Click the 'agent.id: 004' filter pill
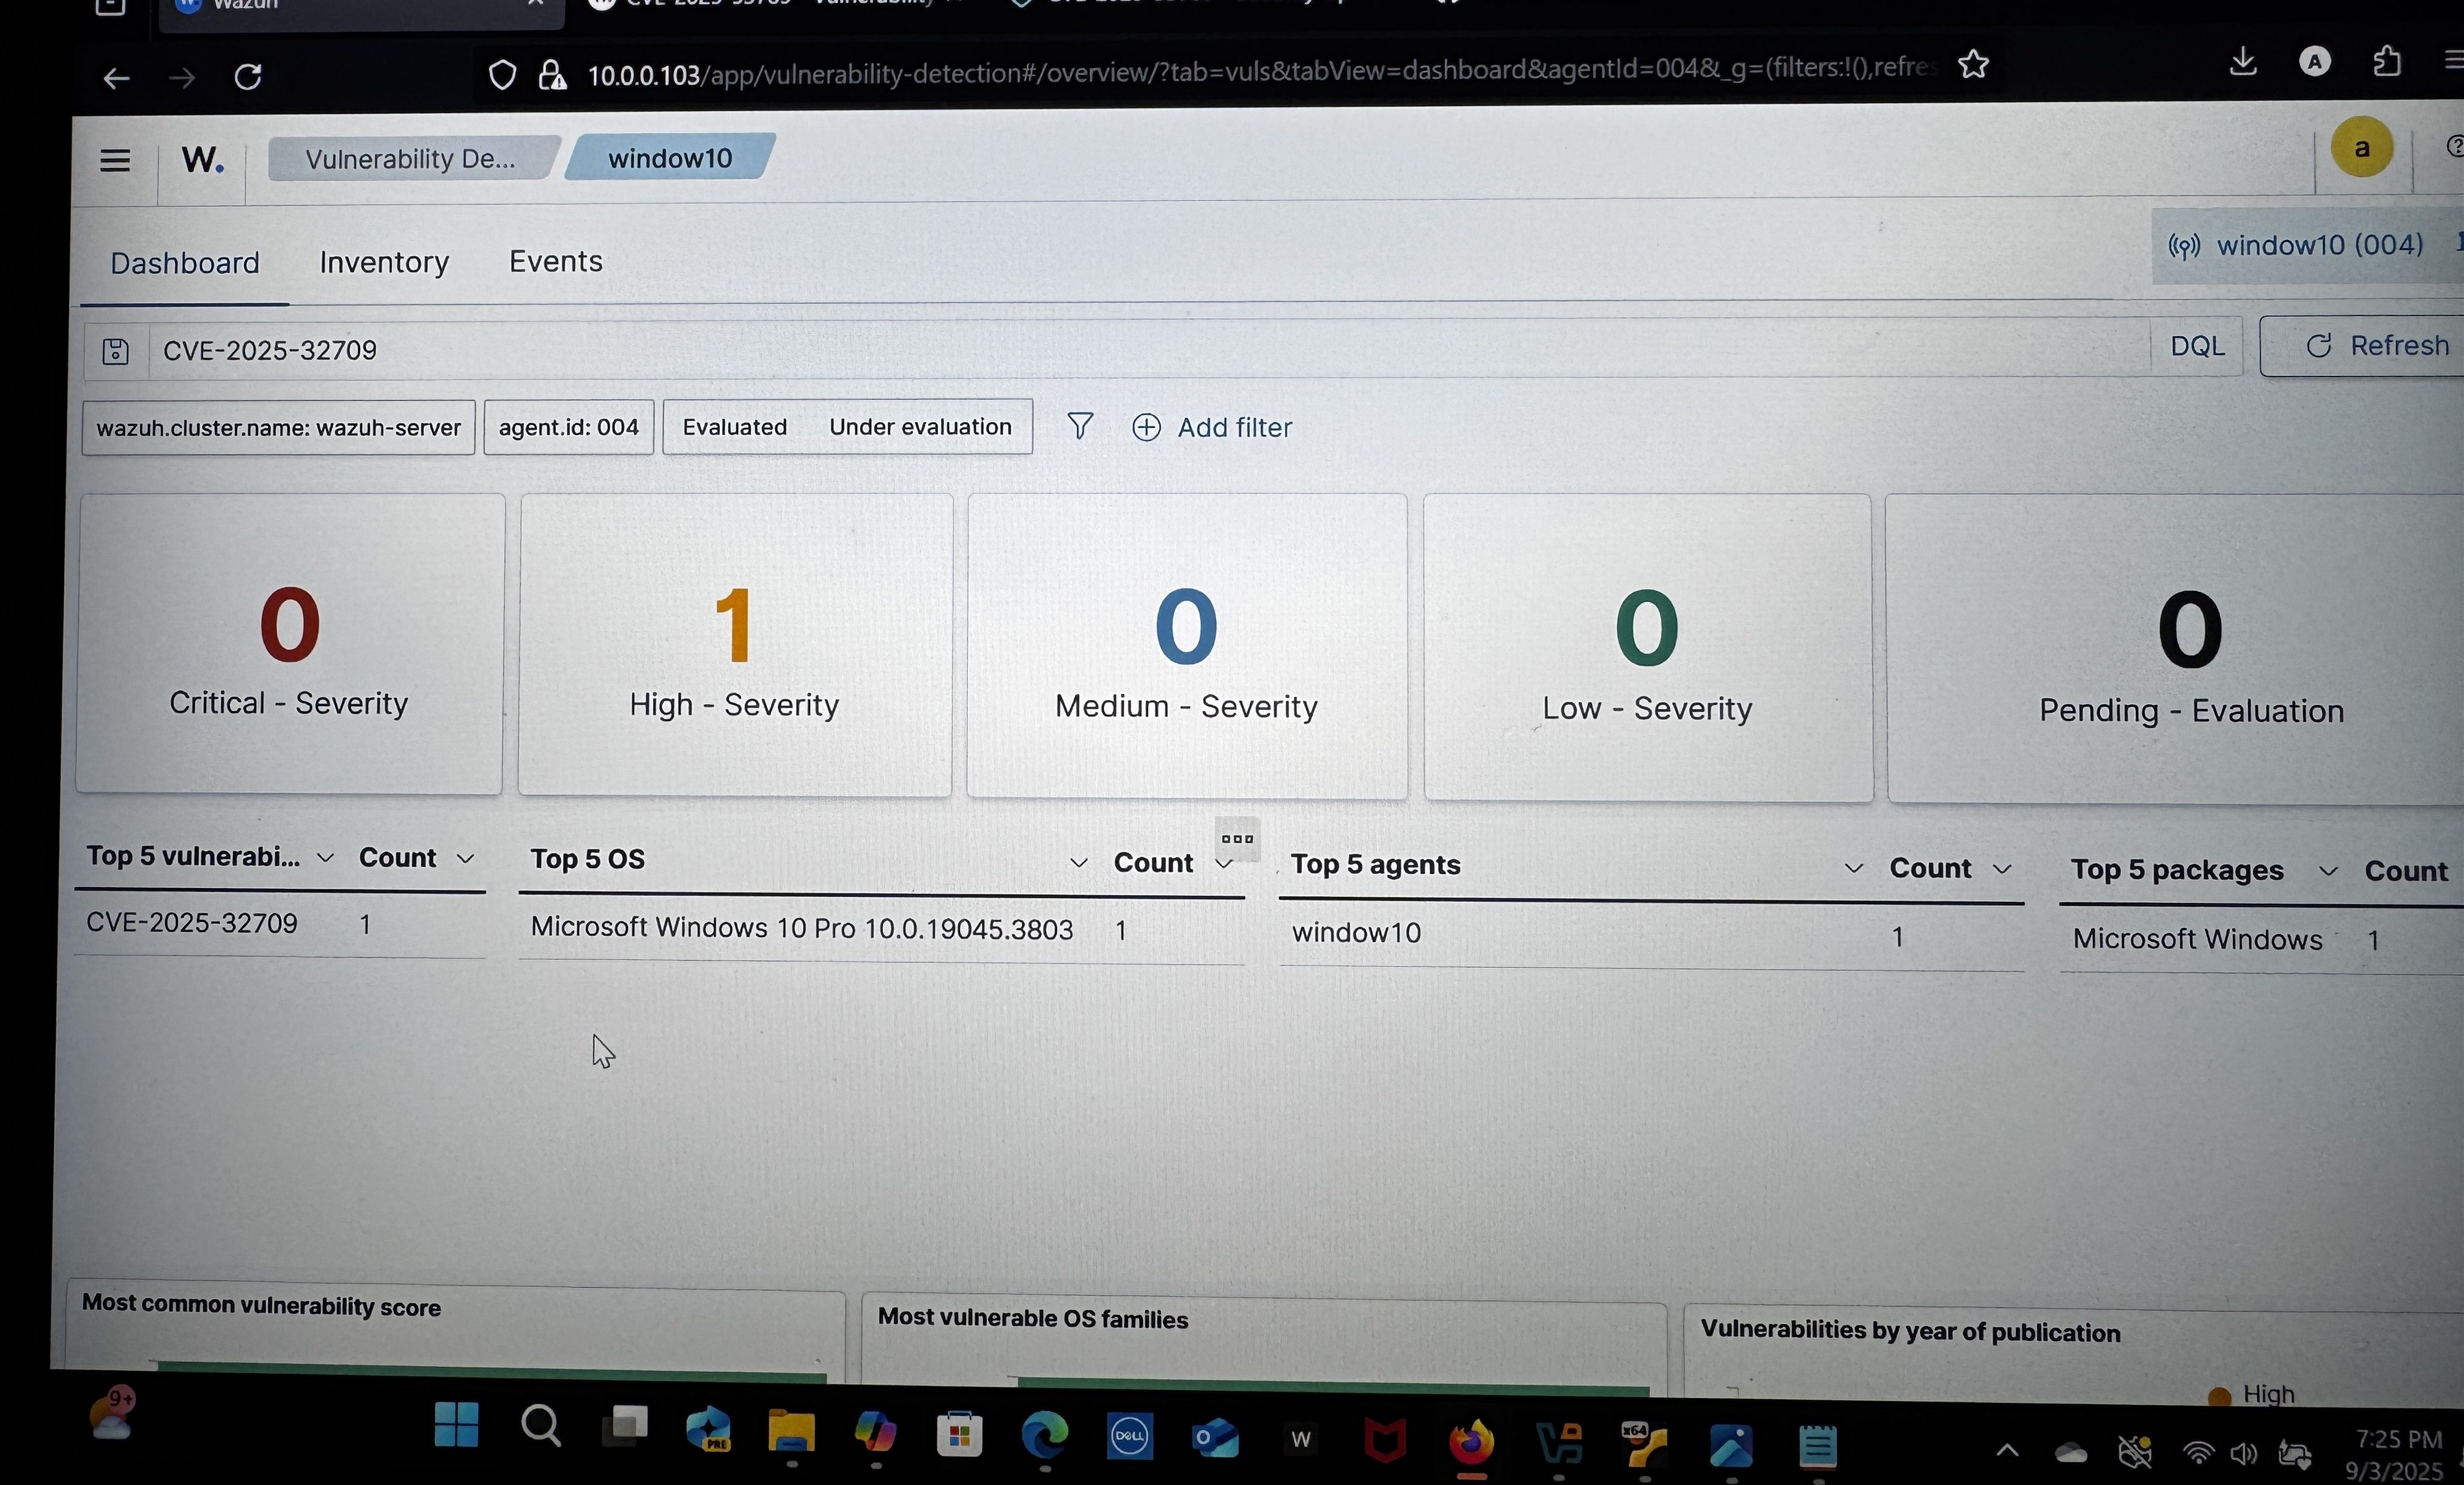 click(x=568, y=427)
